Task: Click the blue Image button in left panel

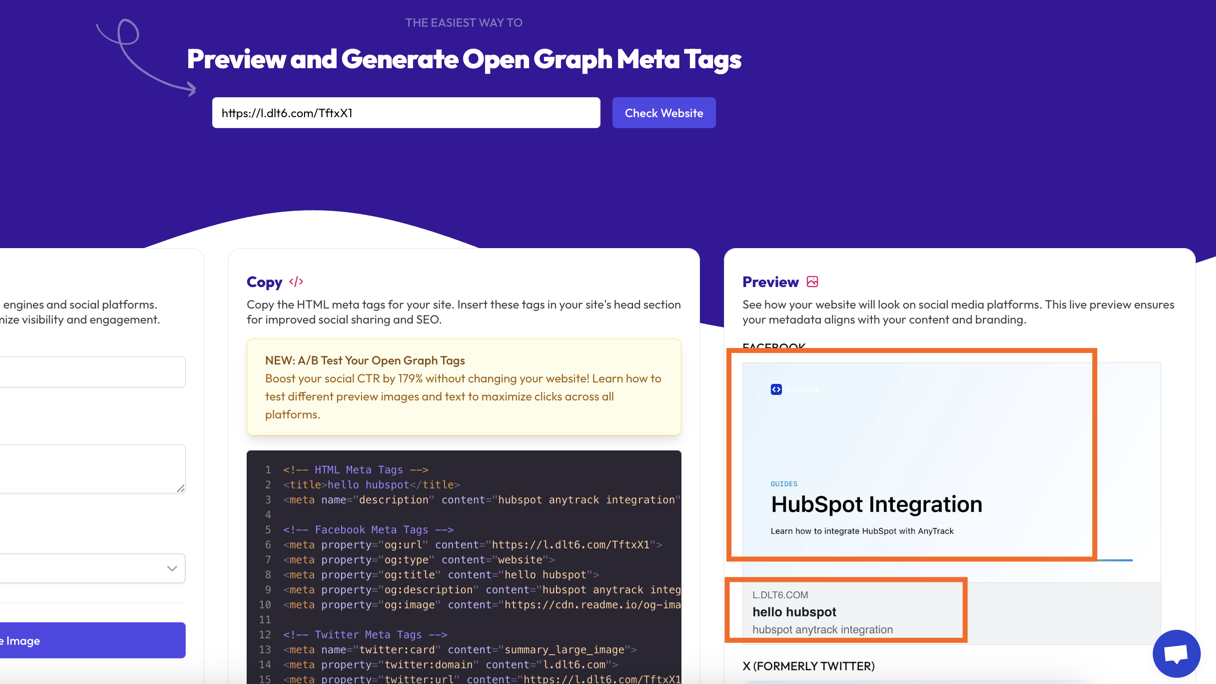Action: 92,640
